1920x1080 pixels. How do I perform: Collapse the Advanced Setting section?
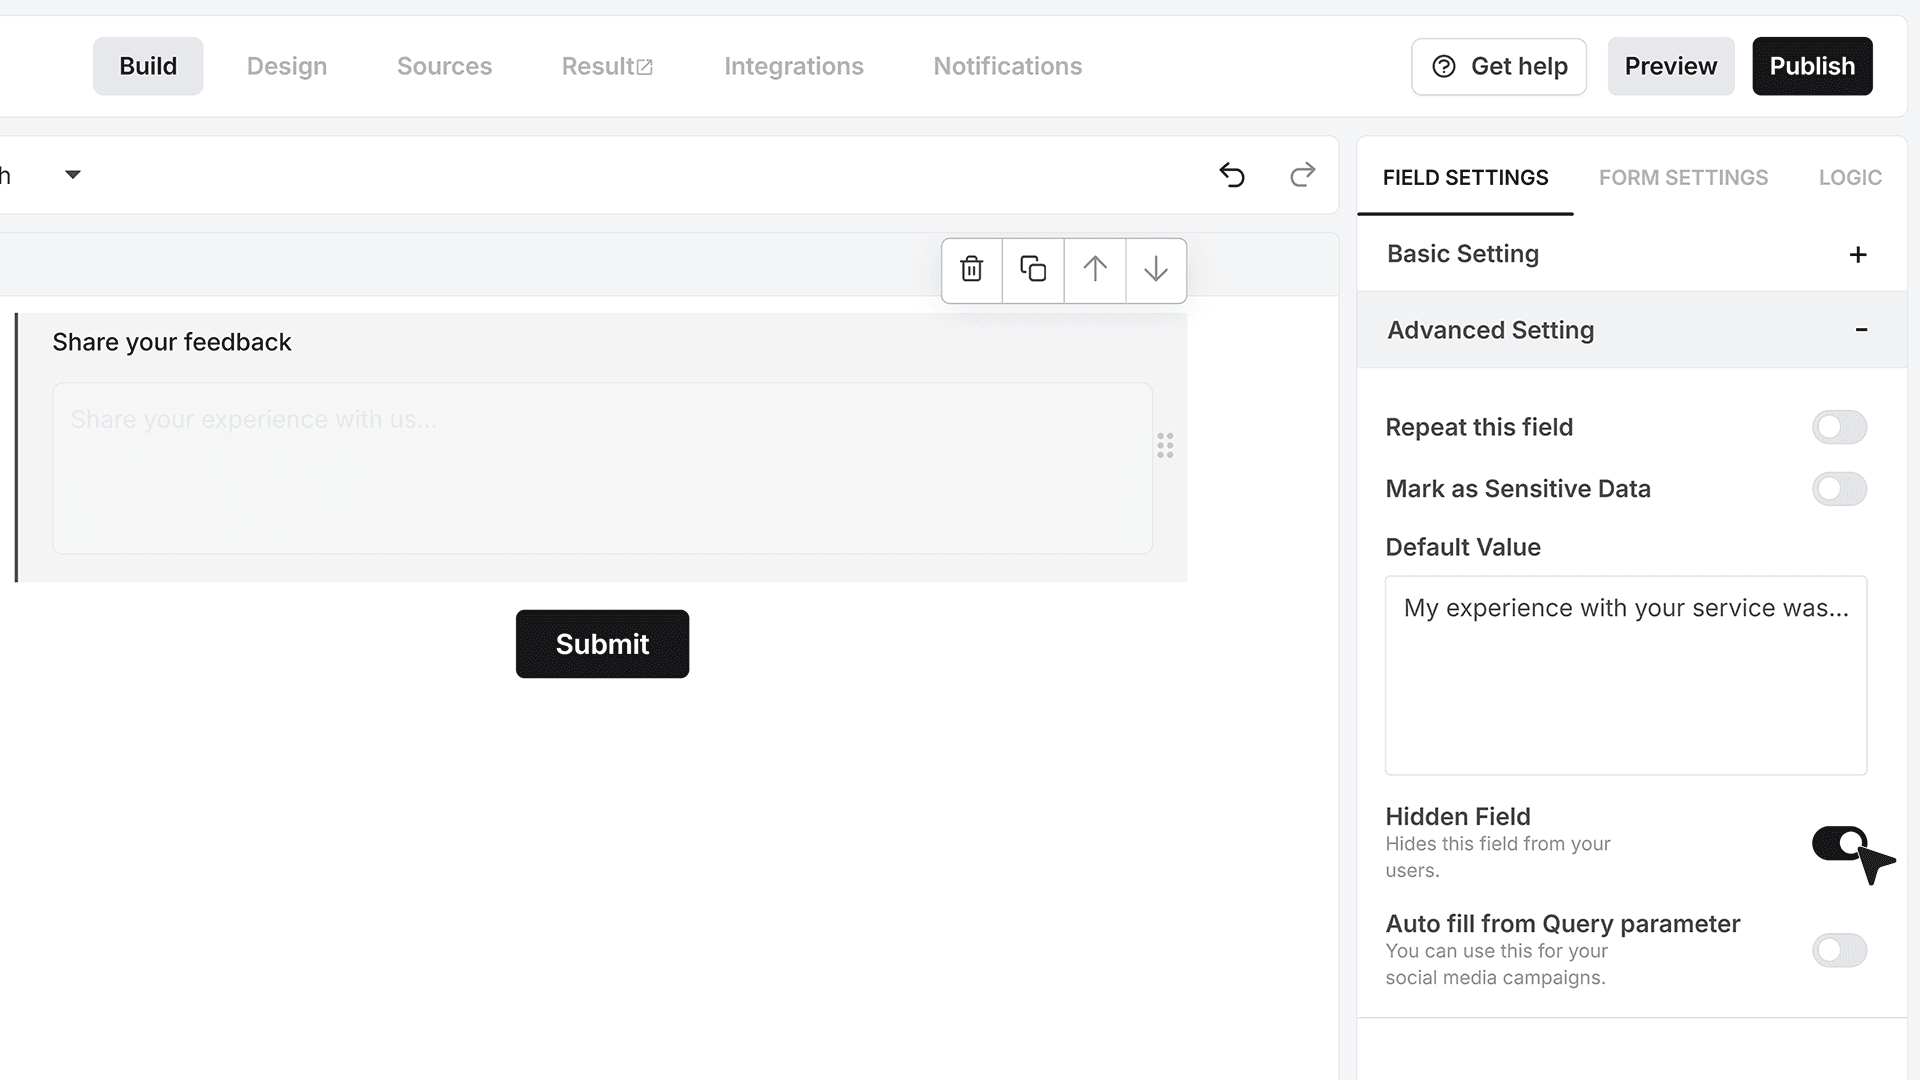(x=1631, y=330)
